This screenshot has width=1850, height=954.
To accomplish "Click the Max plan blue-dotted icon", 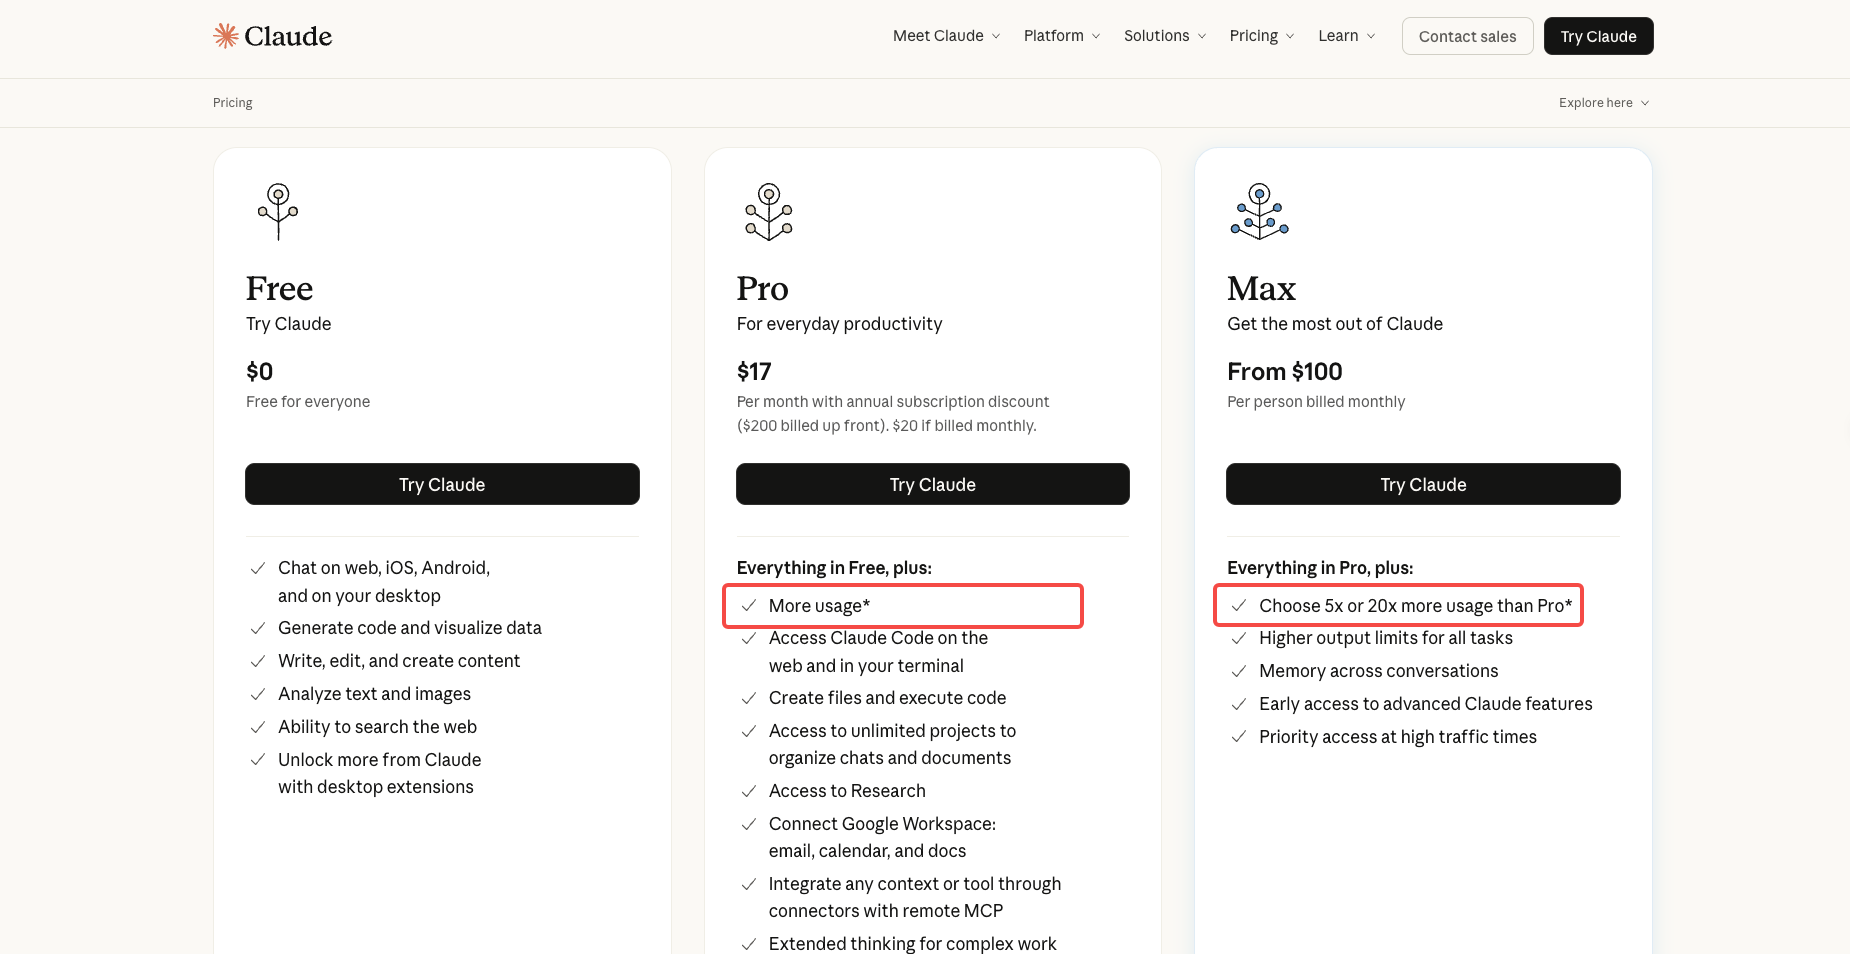I will (x=1260, y=211).
